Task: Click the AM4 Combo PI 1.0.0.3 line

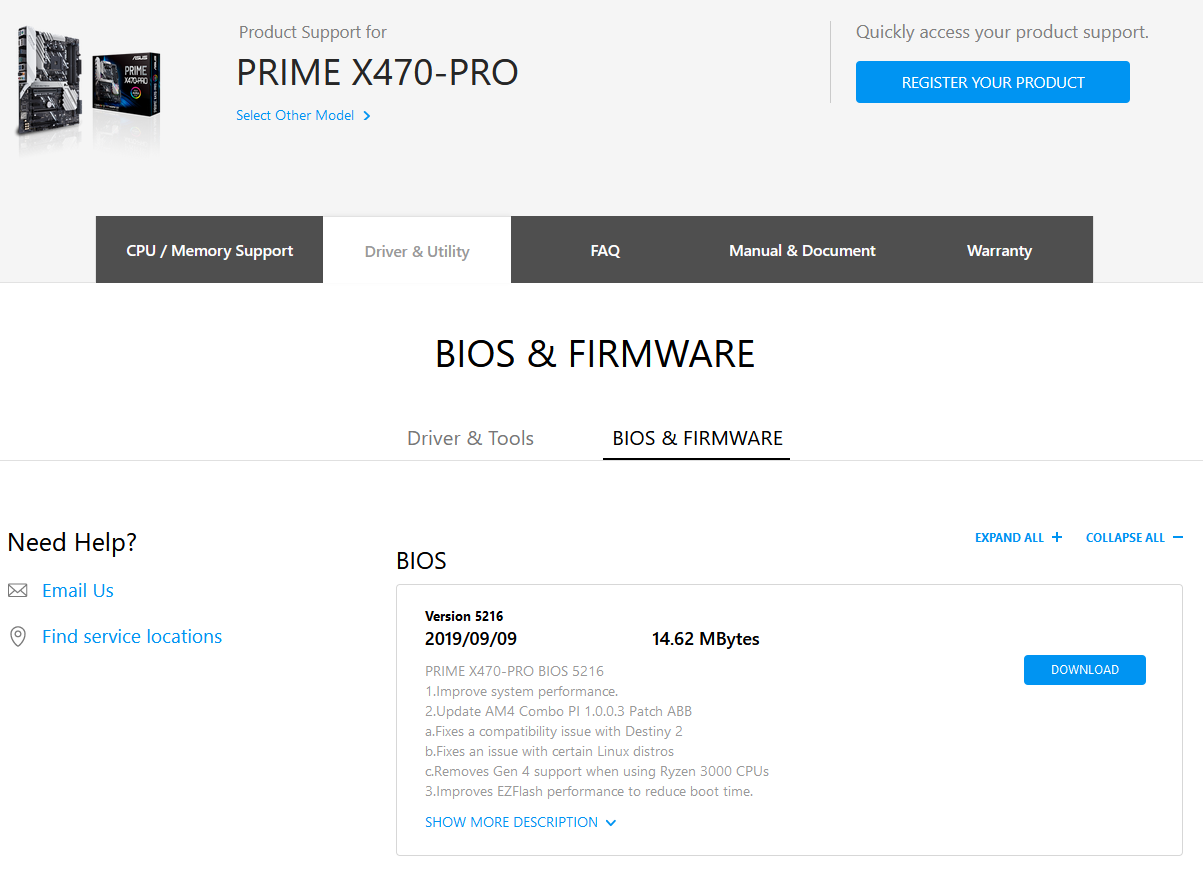Action: click(x=558, y=711)
